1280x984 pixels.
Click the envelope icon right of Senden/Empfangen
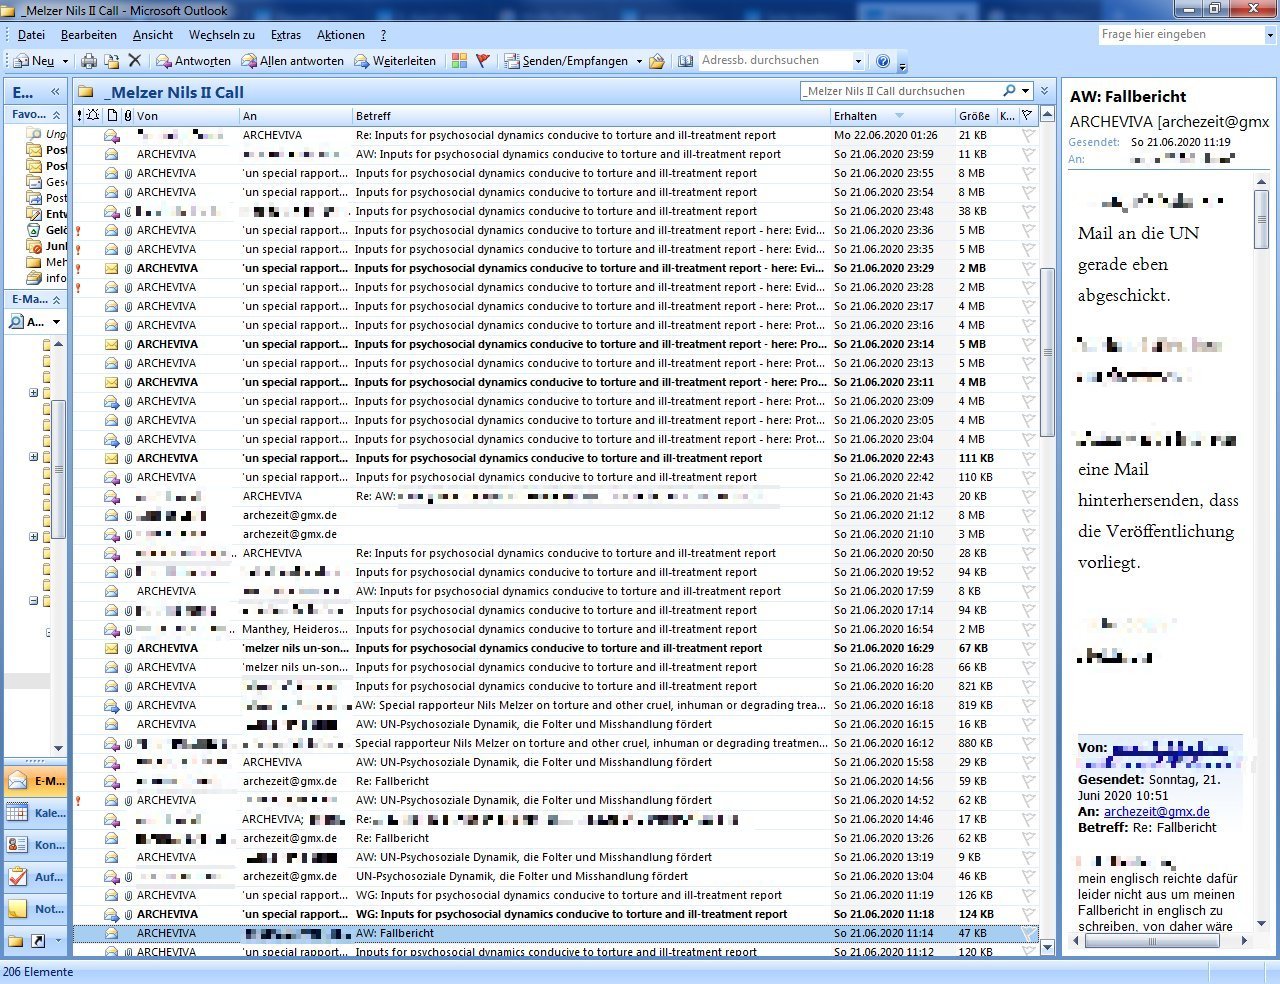click(x=657, y=61)
